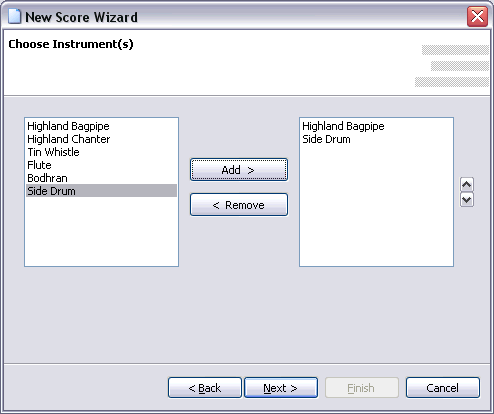Close the New Score Wizard window

[x=477, y=16]
